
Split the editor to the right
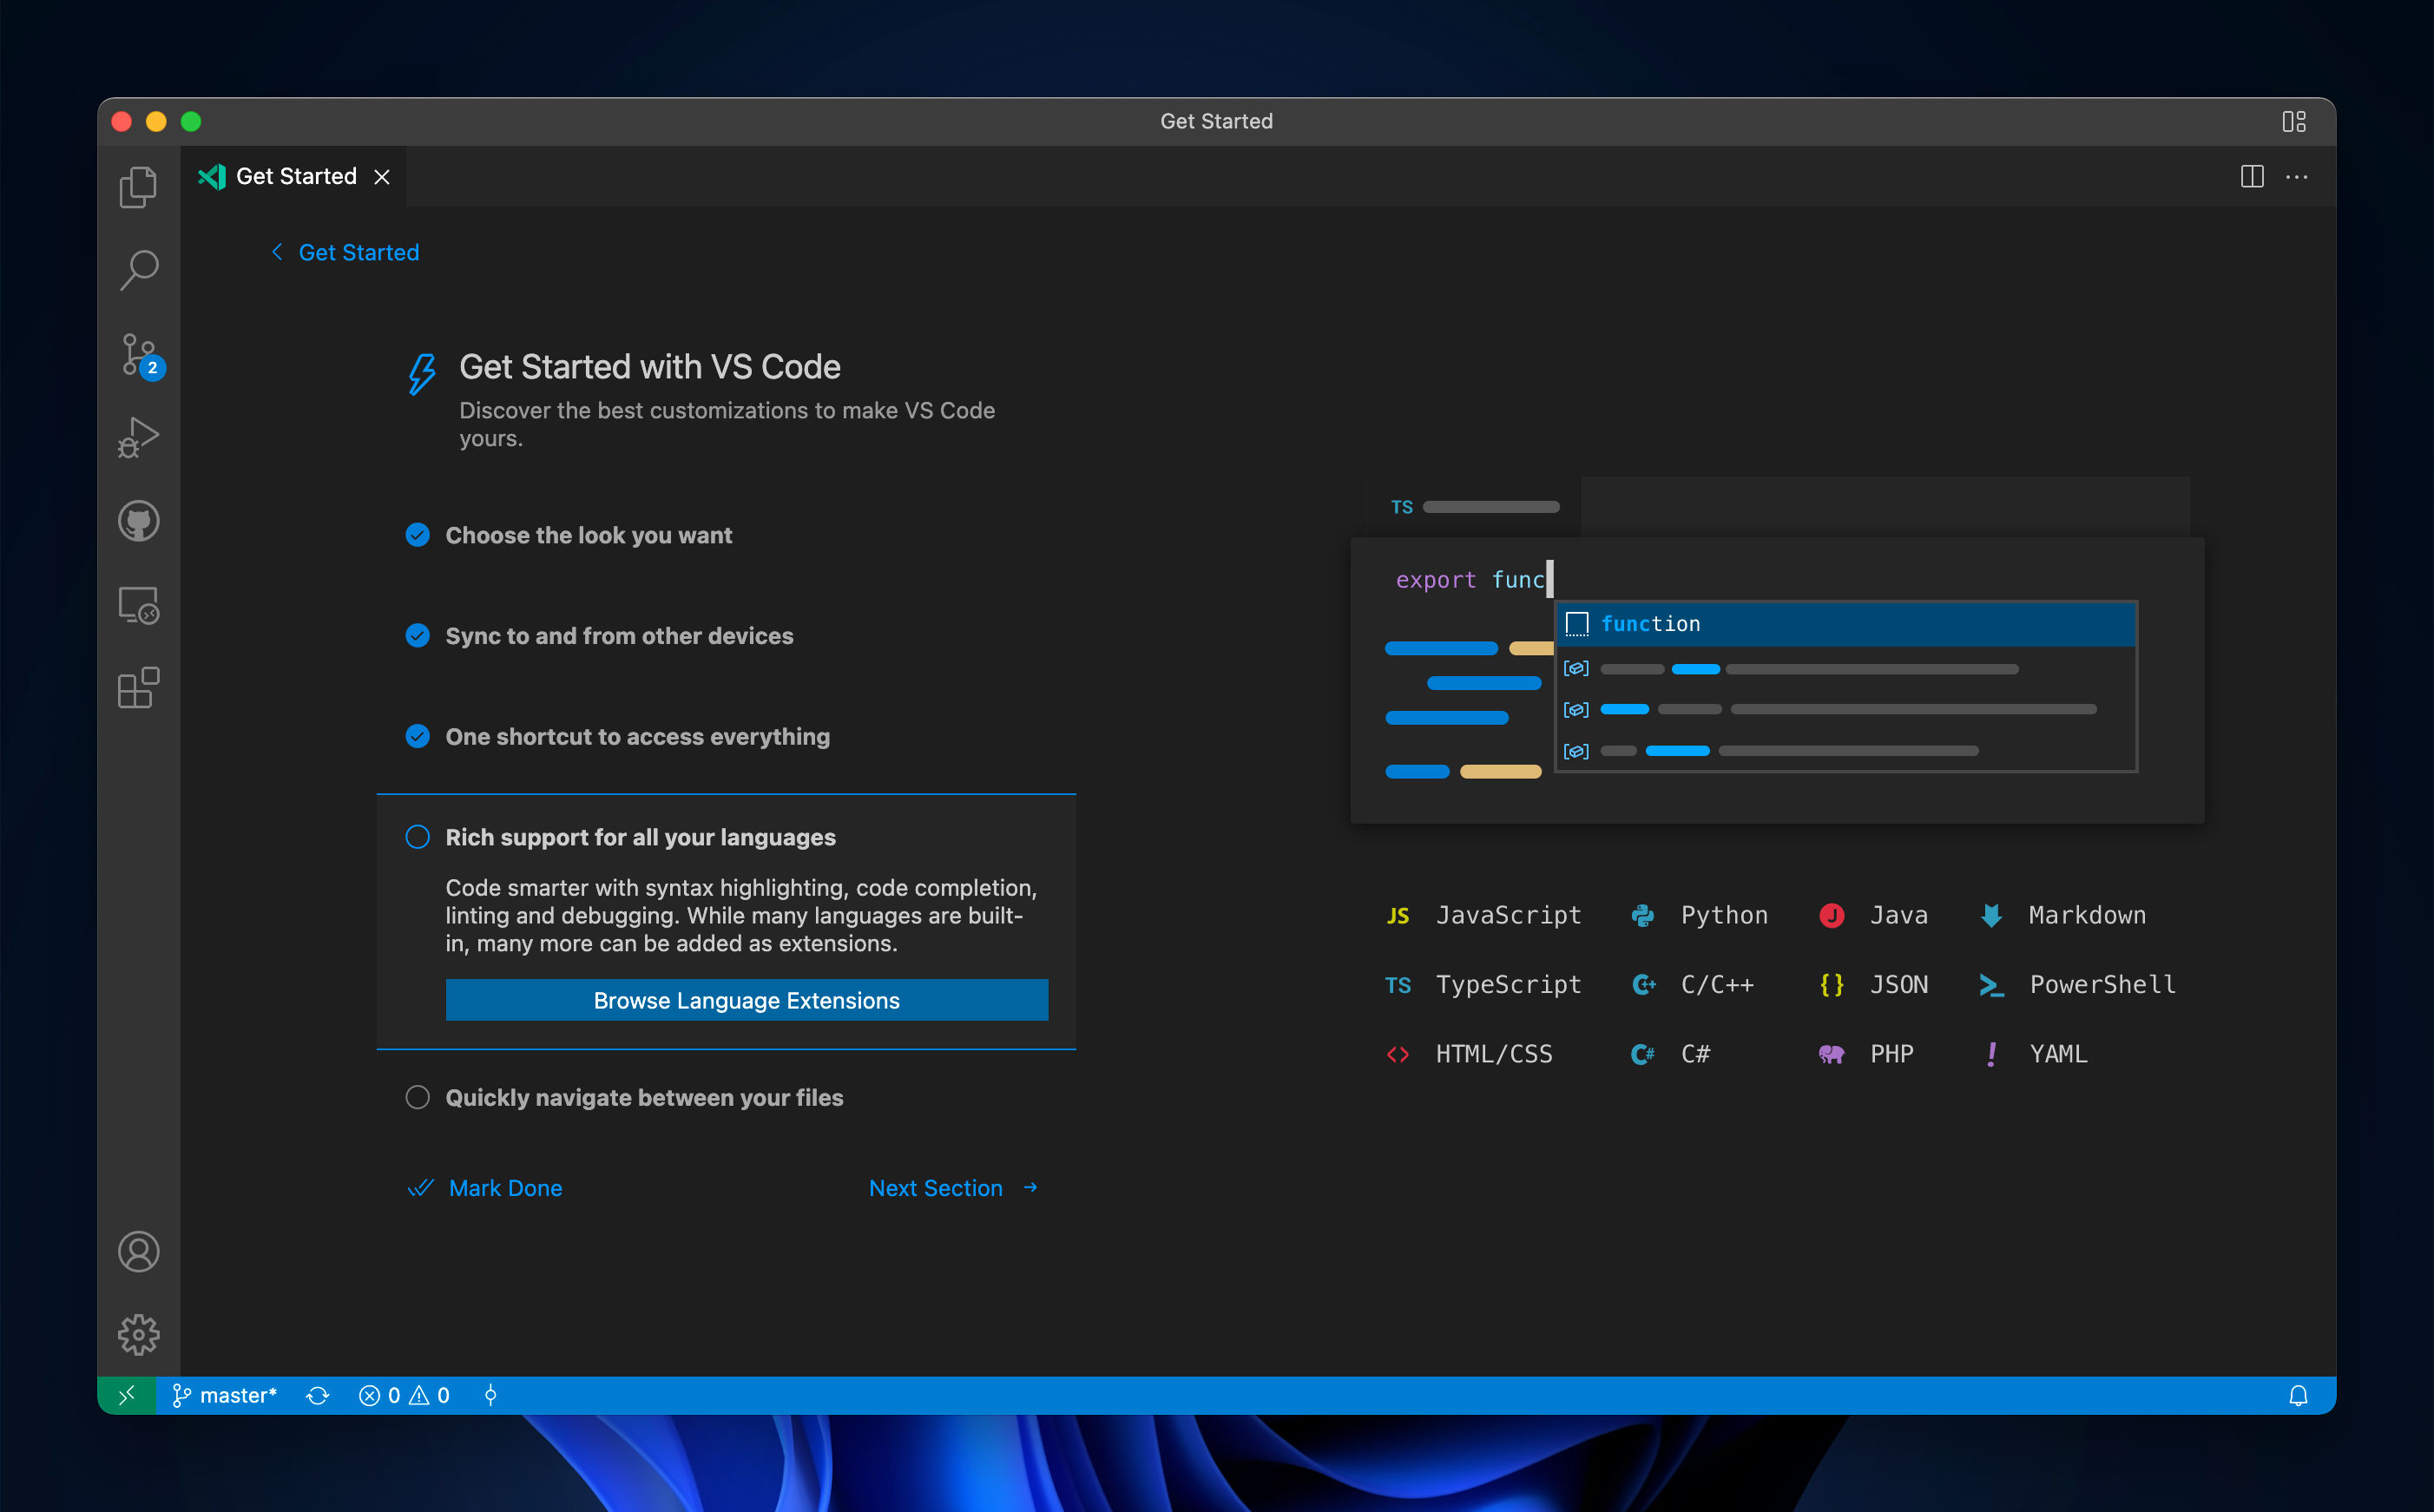[x=2252, y=177]
